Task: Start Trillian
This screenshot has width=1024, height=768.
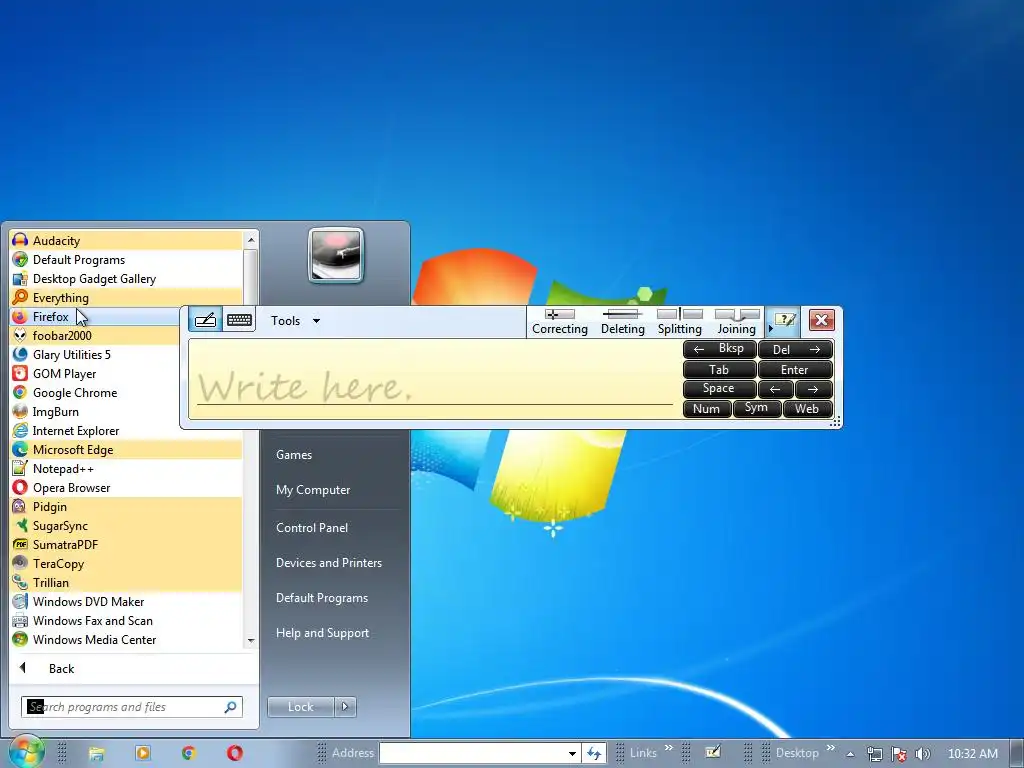Action: click(126, 583)
